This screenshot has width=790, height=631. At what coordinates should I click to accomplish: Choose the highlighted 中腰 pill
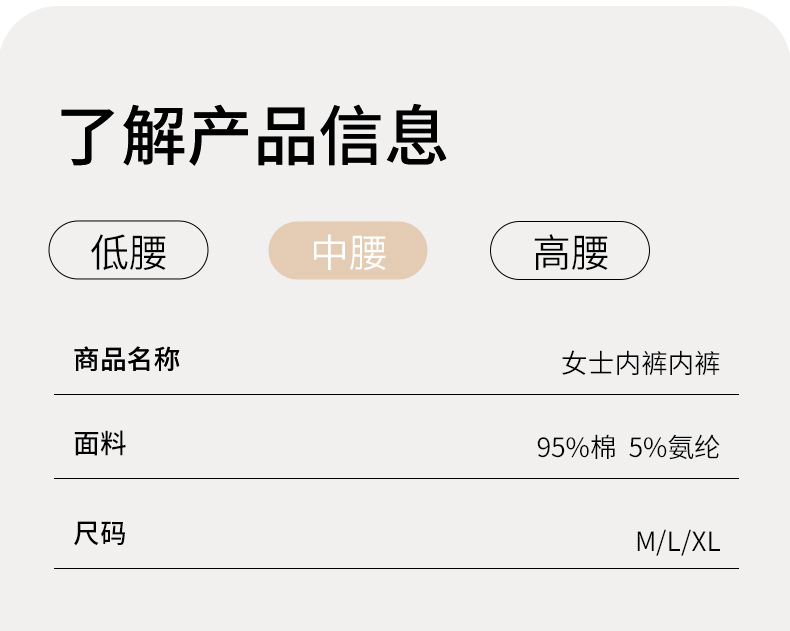tap(348, 250)
